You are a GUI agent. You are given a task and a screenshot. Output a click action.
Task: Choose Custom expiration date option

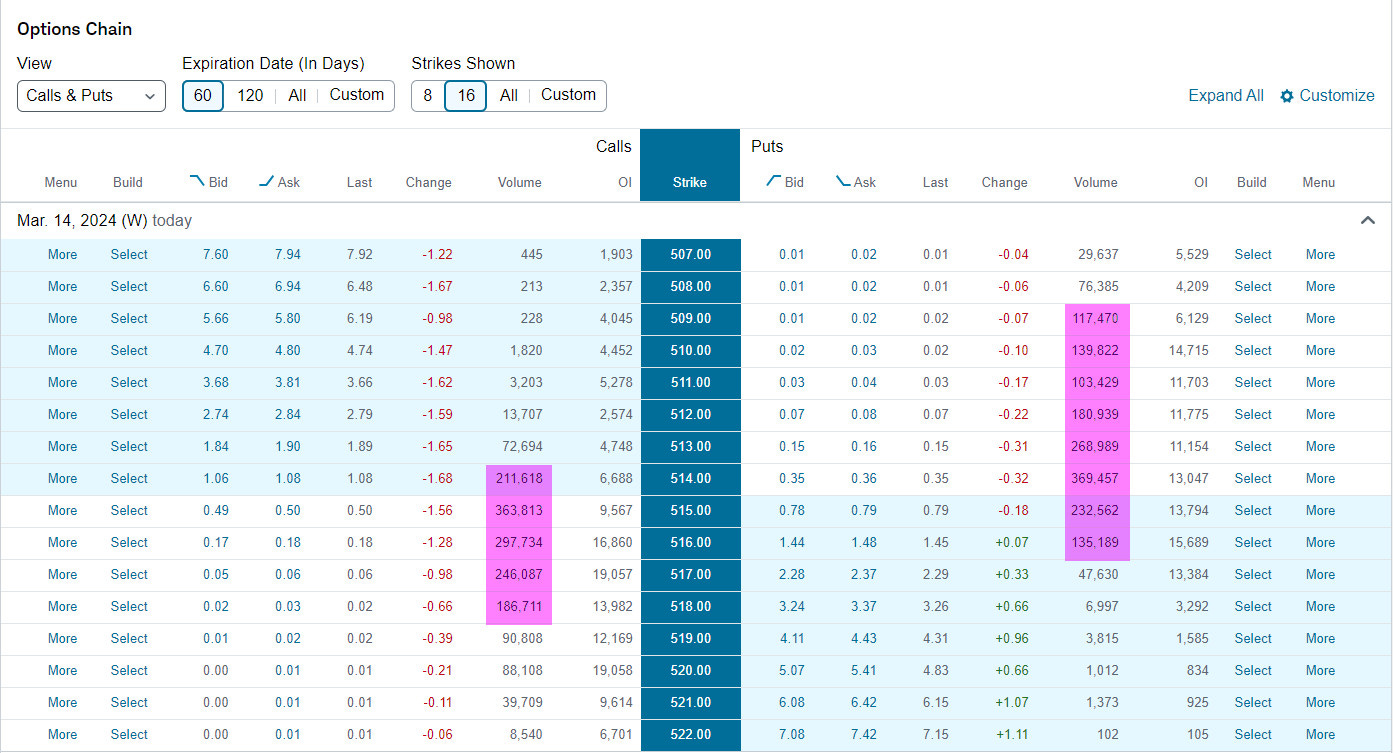[357, 96]
